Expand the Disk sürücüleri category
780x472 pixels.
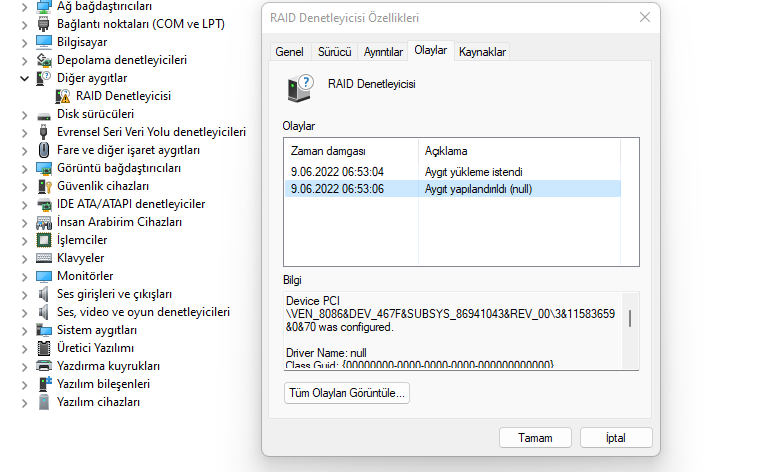[25, 114]
